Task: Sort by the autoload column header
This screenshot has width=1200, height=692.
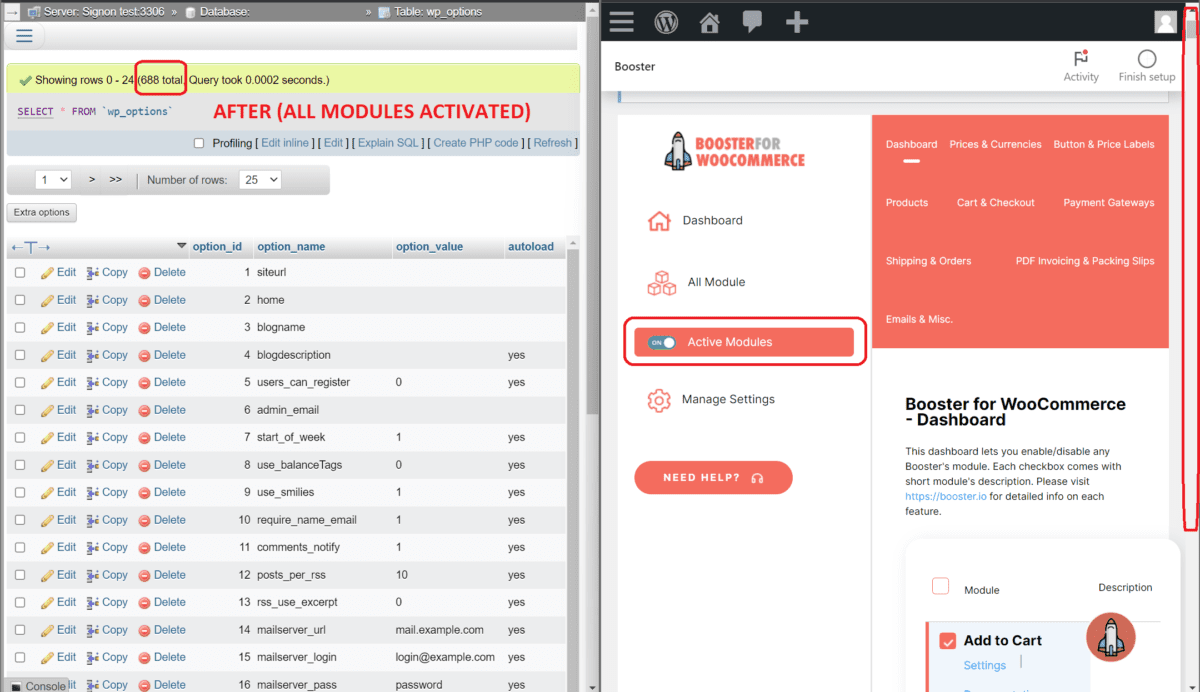Action: pyautogui.click(x=530, y=246)
